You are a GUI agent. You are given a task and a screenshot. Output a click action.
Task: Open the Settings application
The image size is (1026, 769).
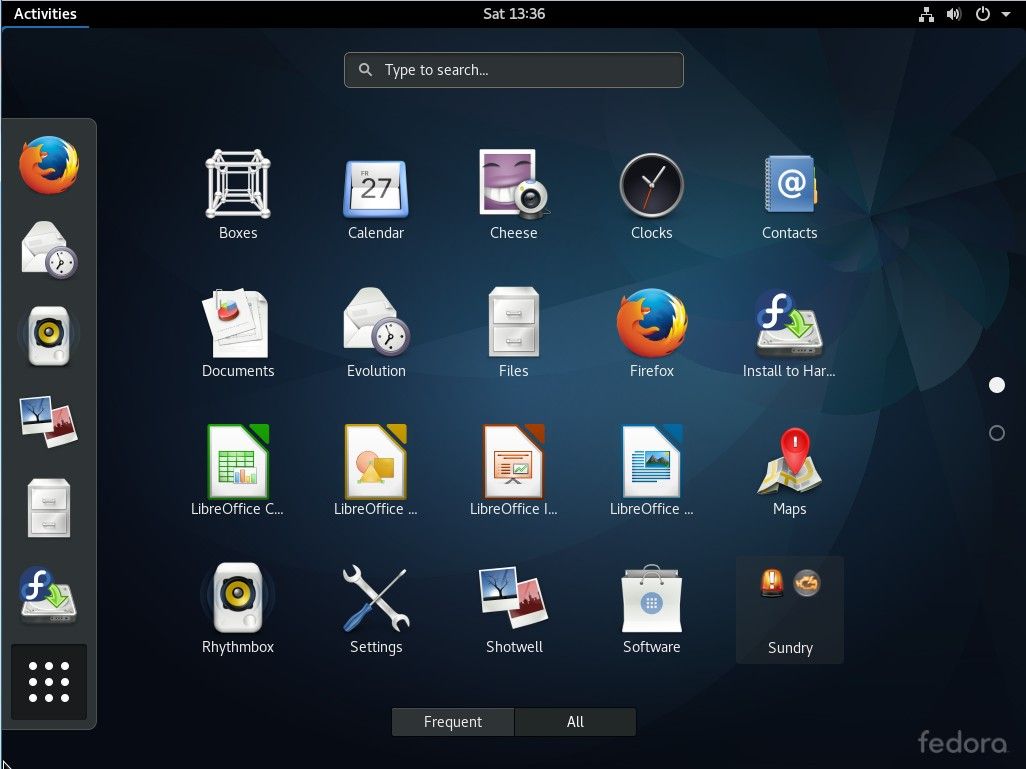376,609
